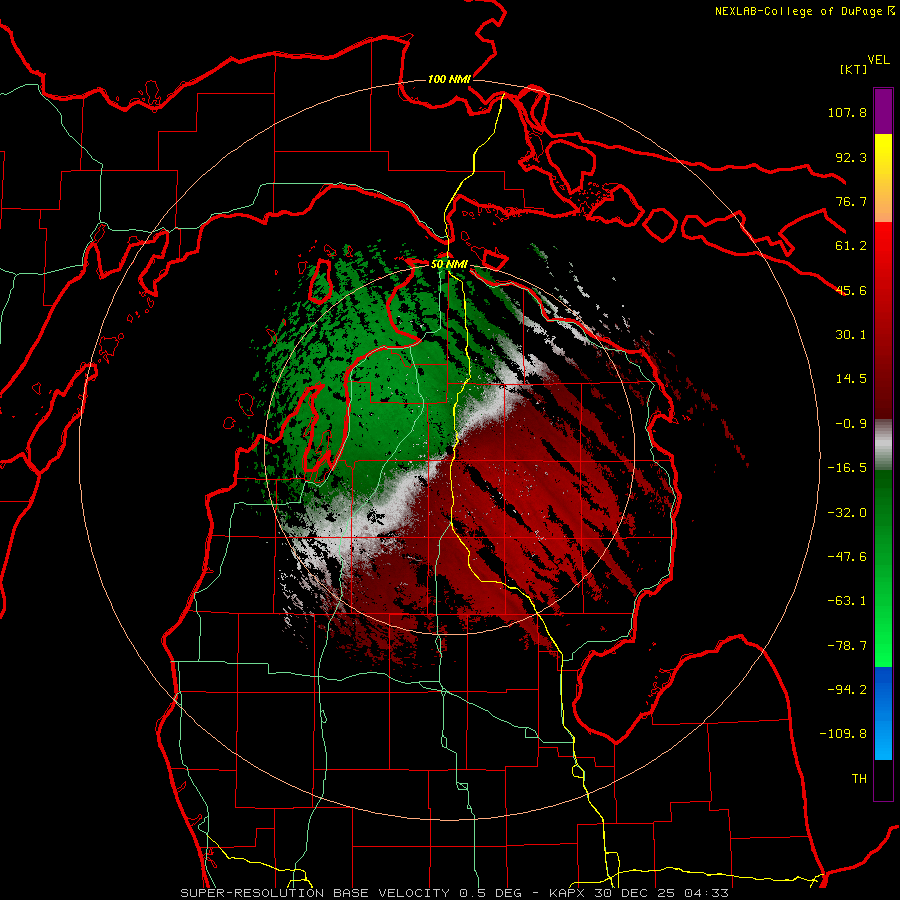The width and height of the screenshot is (900, 900).
Task: Click the white zero-velocity band on radar
Action: point(402,494)
